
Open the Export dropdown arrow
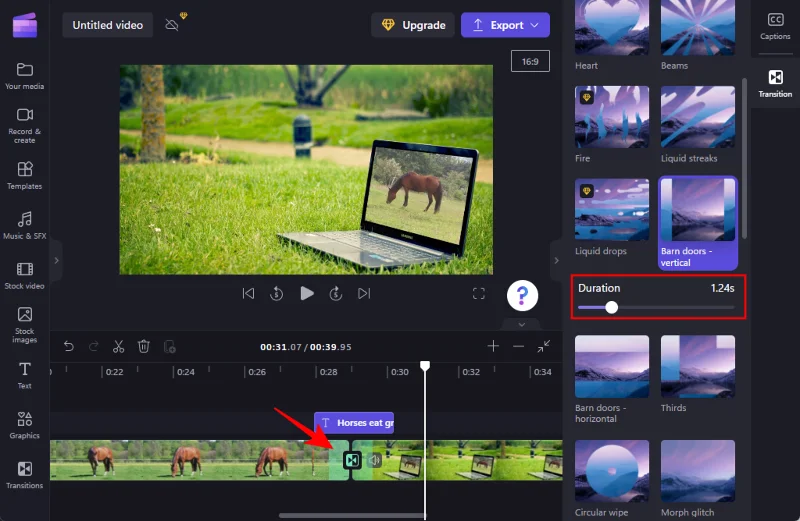(x=535, y=25)
